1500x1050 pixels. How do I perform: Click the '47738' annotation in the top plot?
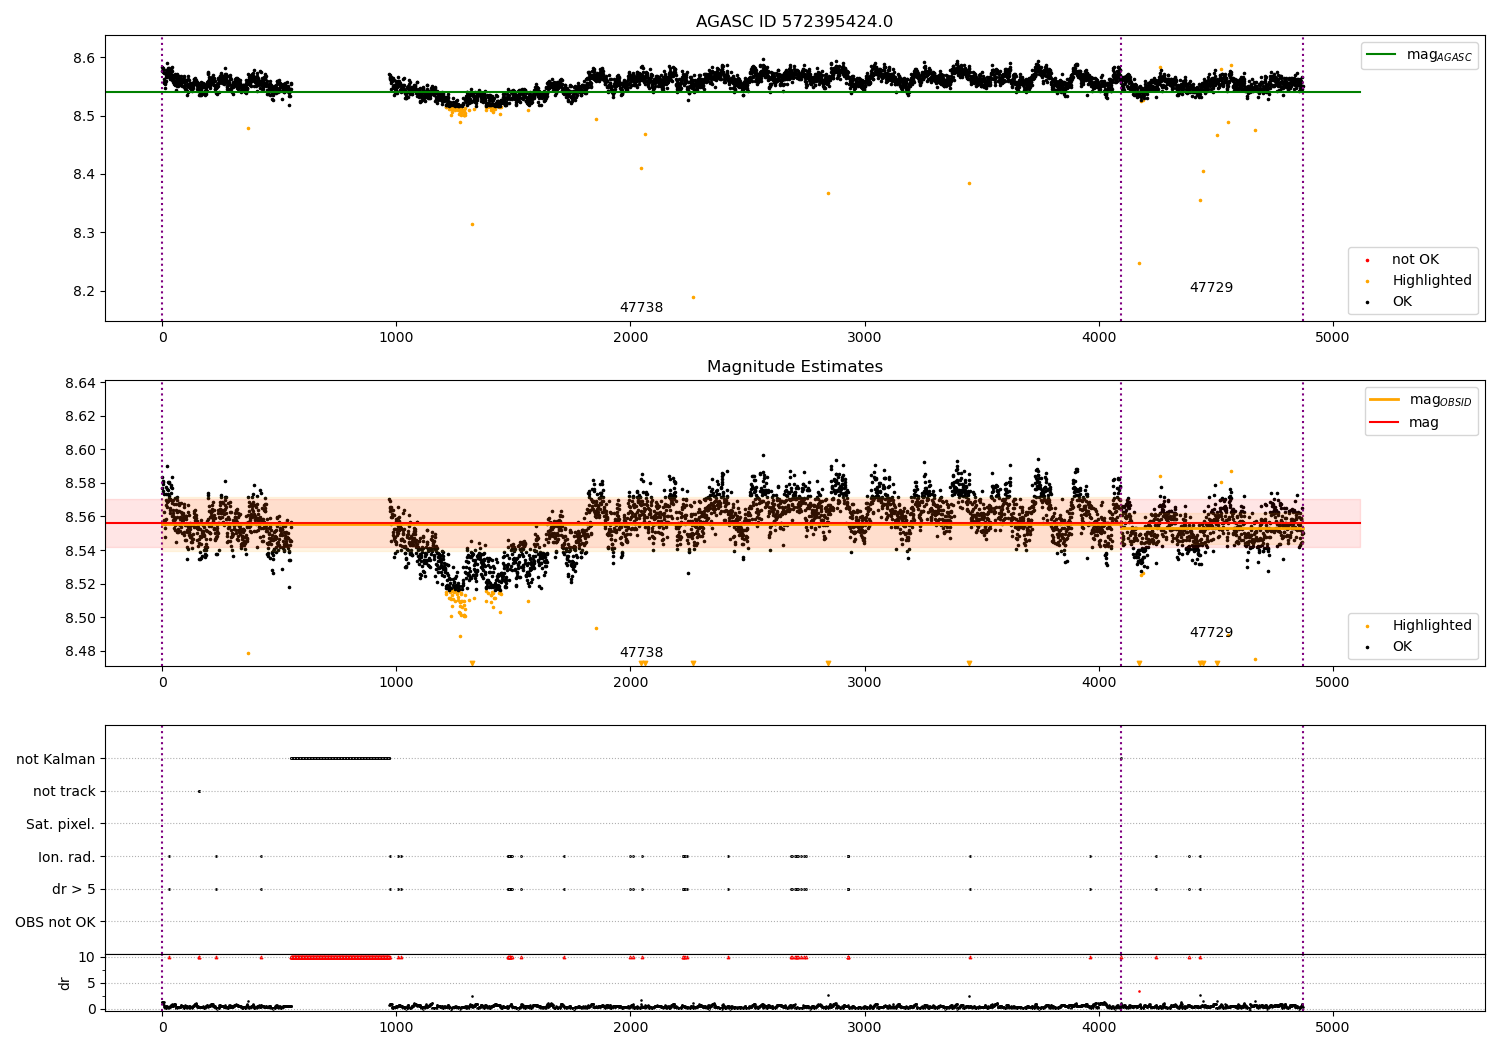point(641,308)
